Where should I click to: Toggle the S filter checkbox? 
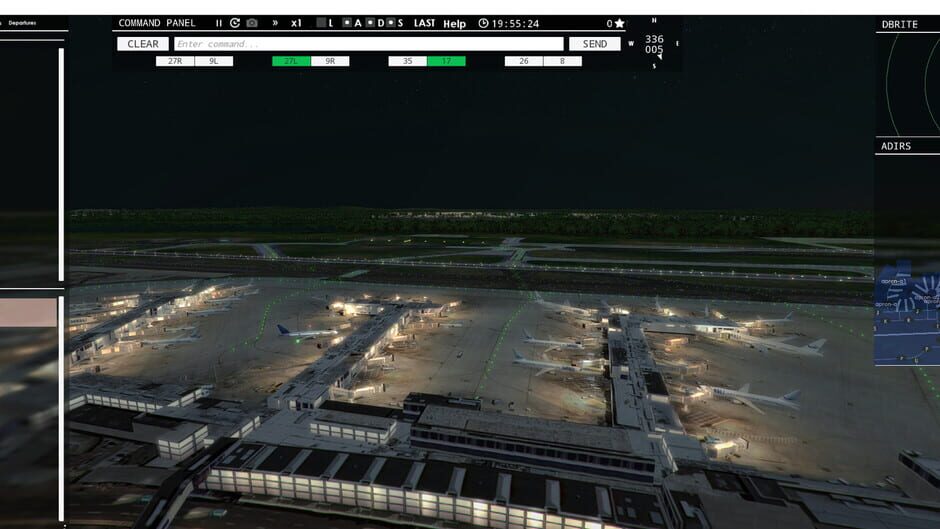point(390,23)
